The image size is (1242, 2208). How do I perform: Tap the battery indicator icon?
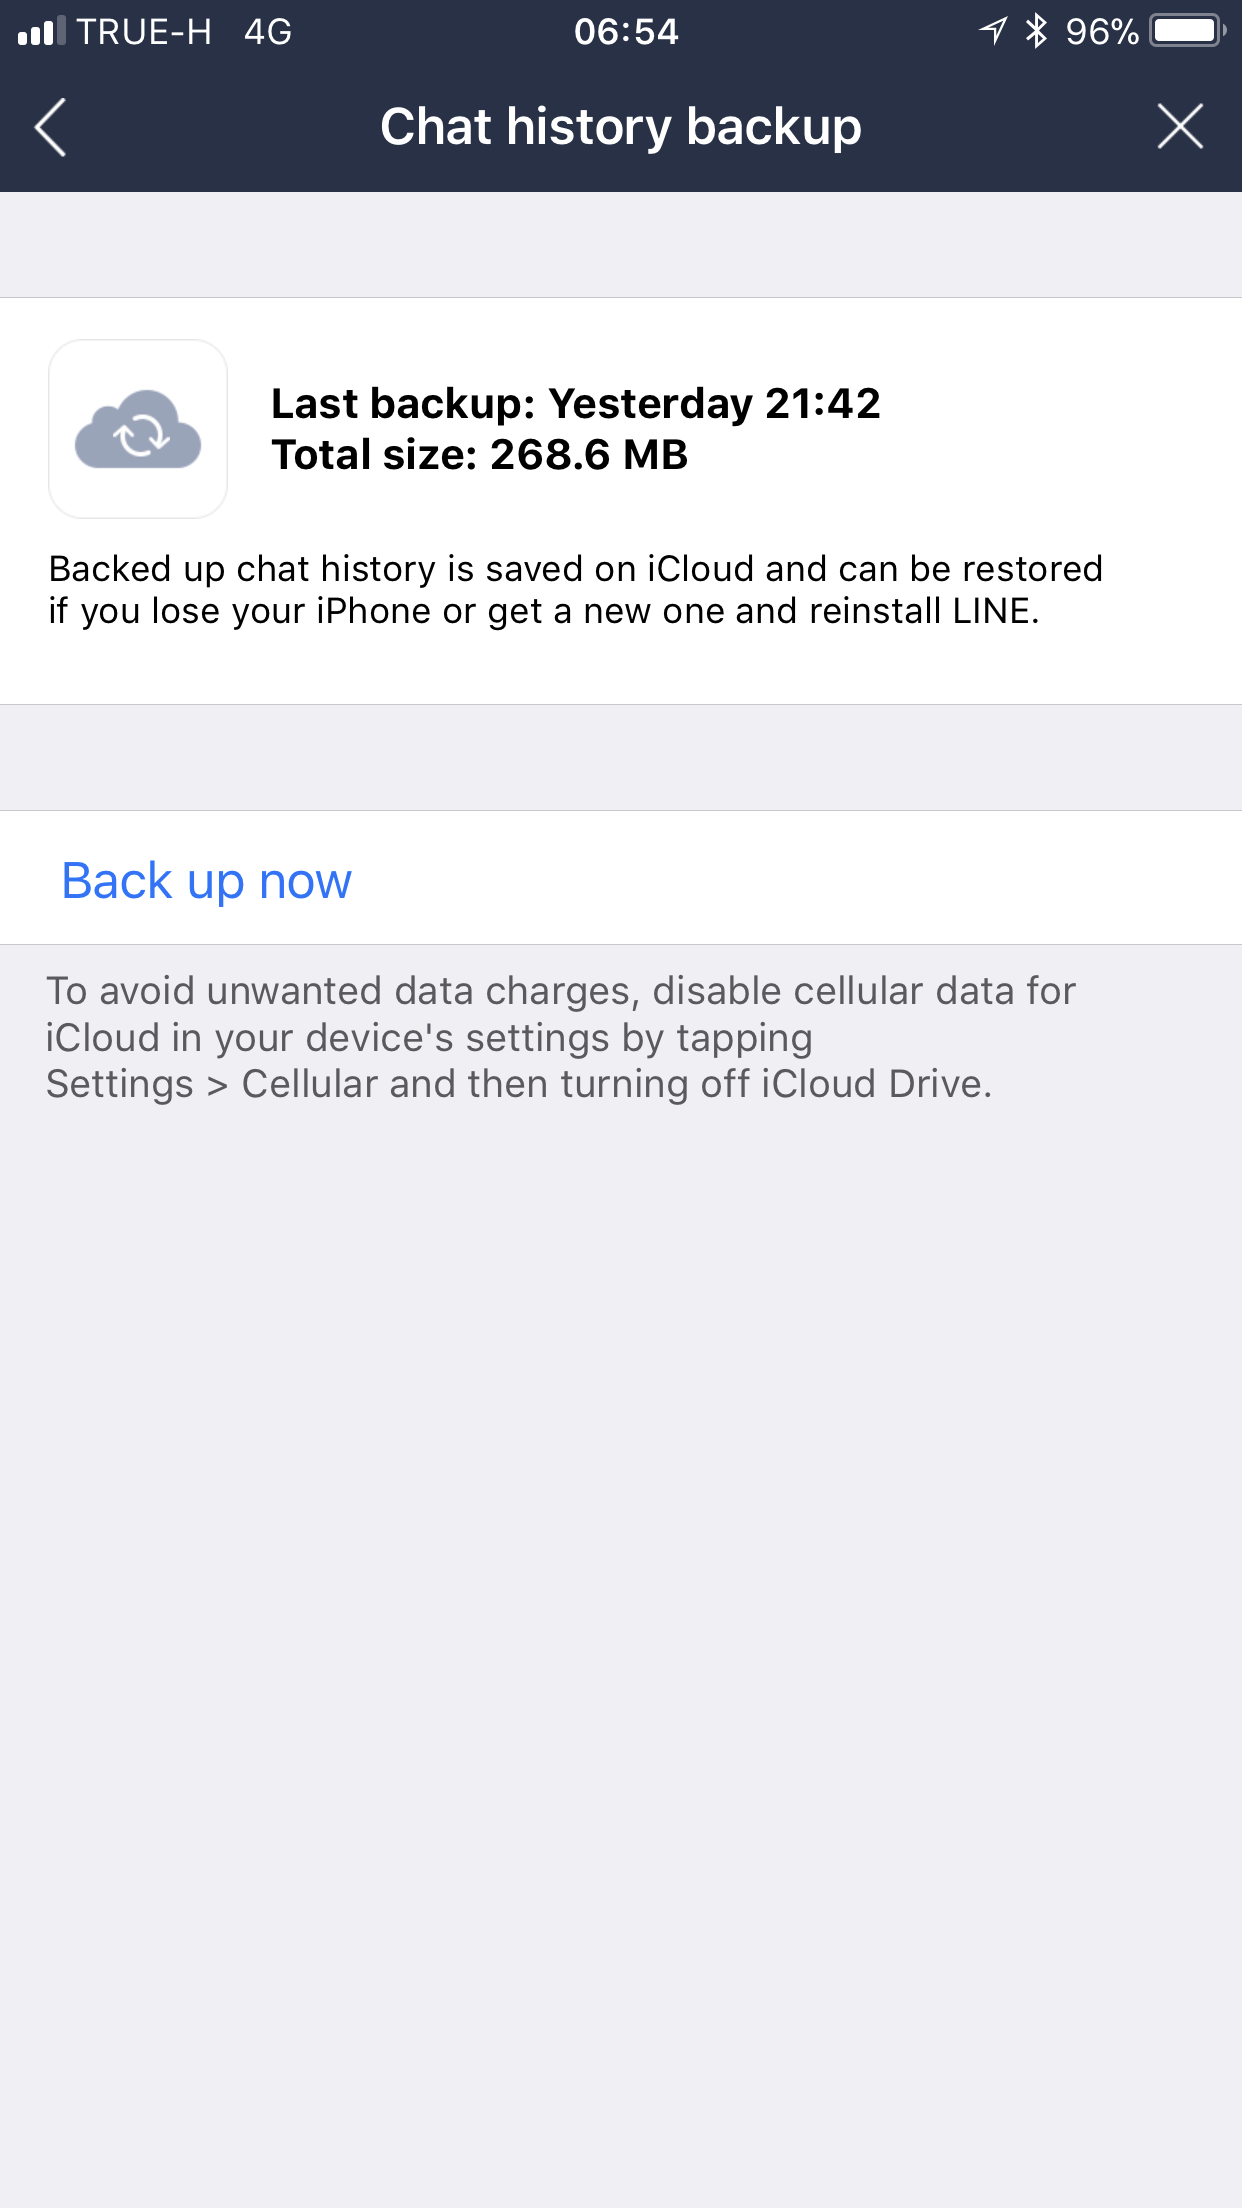(1187, 31)
